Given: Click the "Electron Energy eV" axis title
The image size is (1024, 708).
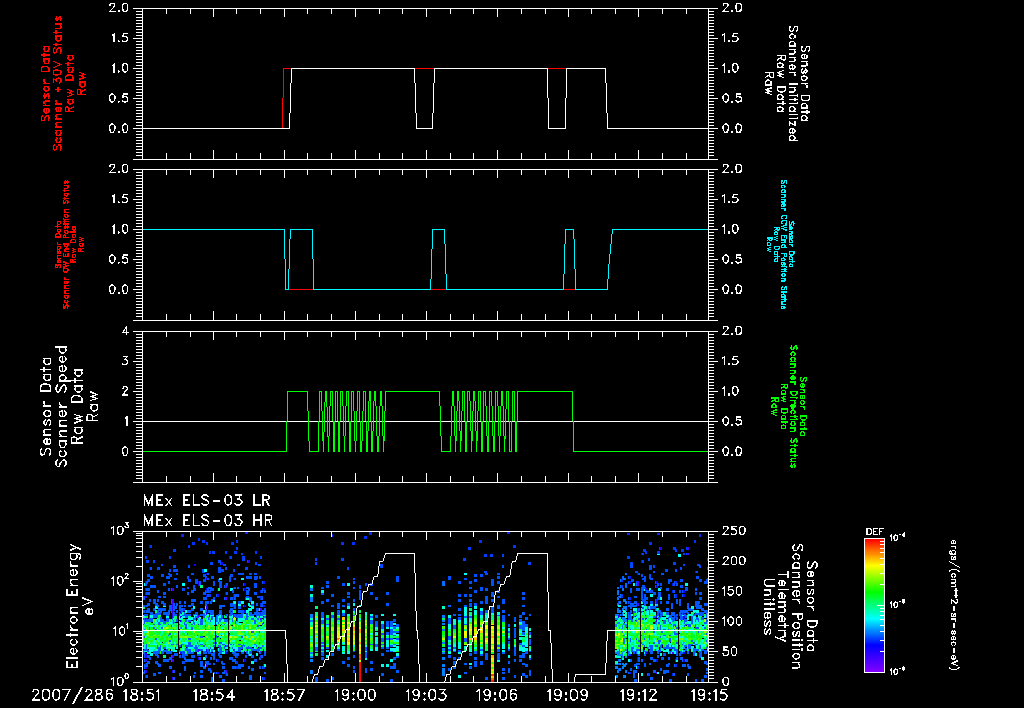Looking at the screenshot, I should 80,606.
